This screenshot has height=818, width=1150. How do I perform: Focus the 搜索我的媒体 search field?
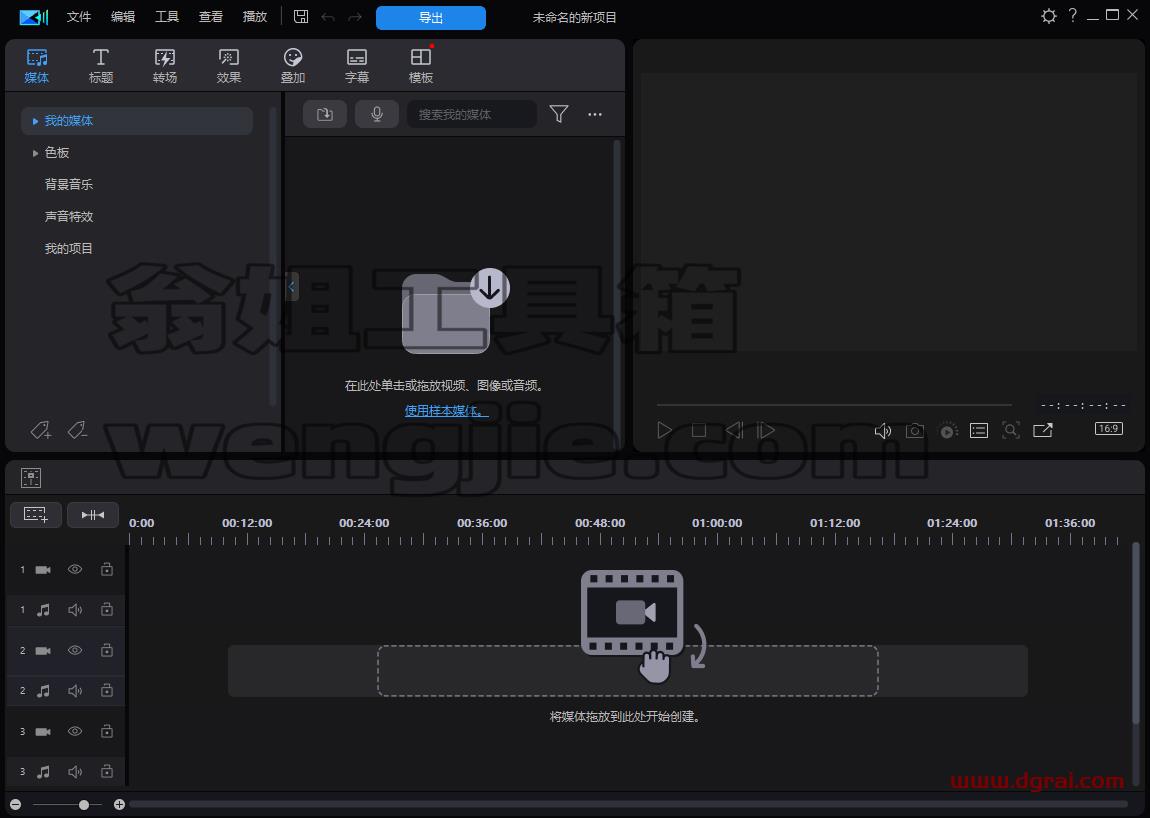(x=472, y=114)
